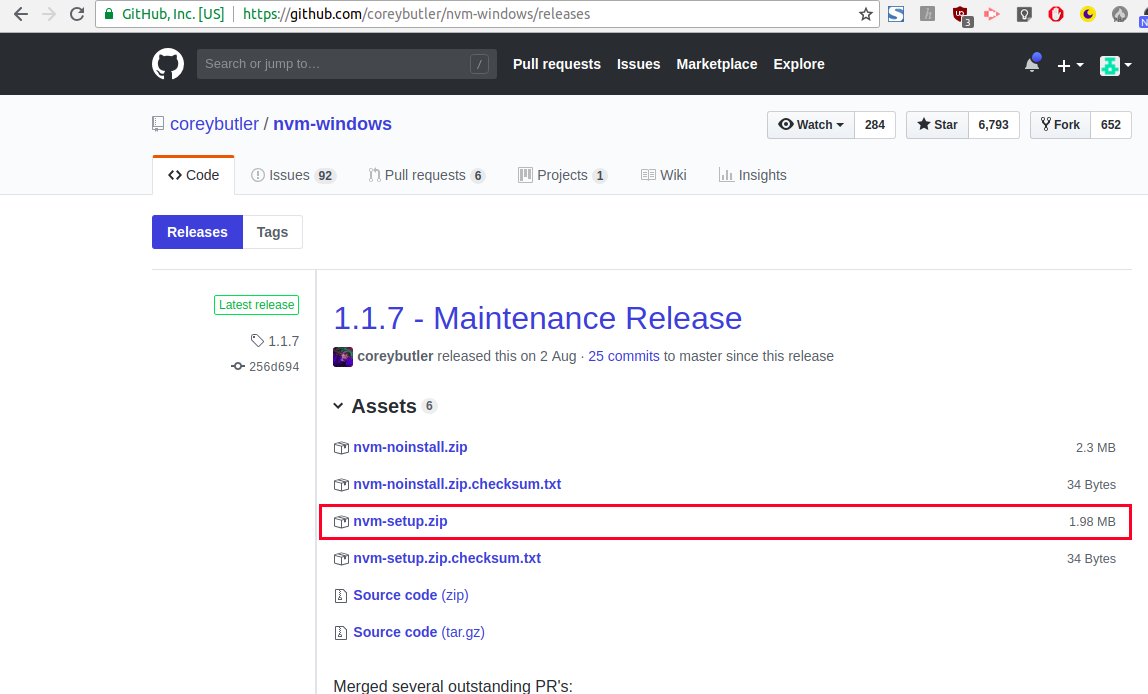Download Source code (tar.gz)
This screenshot has height=694, width=1148.
[x=419, y=632]
